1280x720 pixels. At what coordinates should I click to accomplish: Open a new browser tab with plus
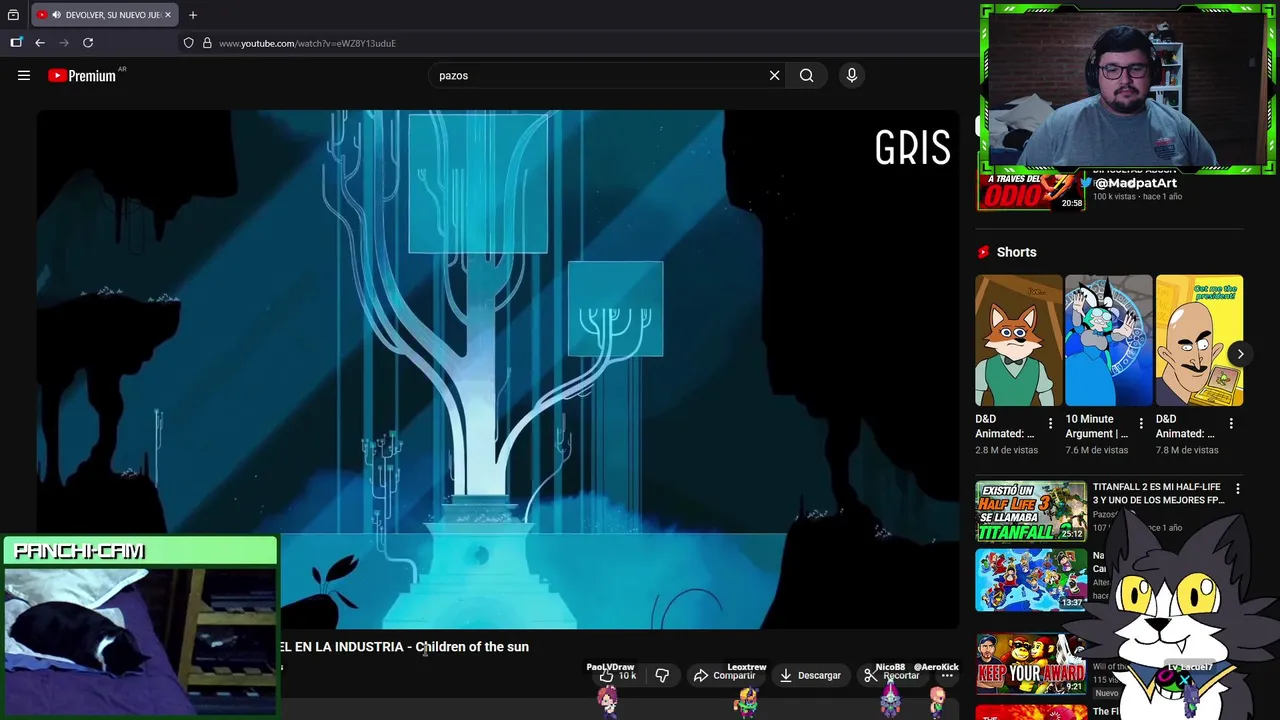(x=193, y=15)
